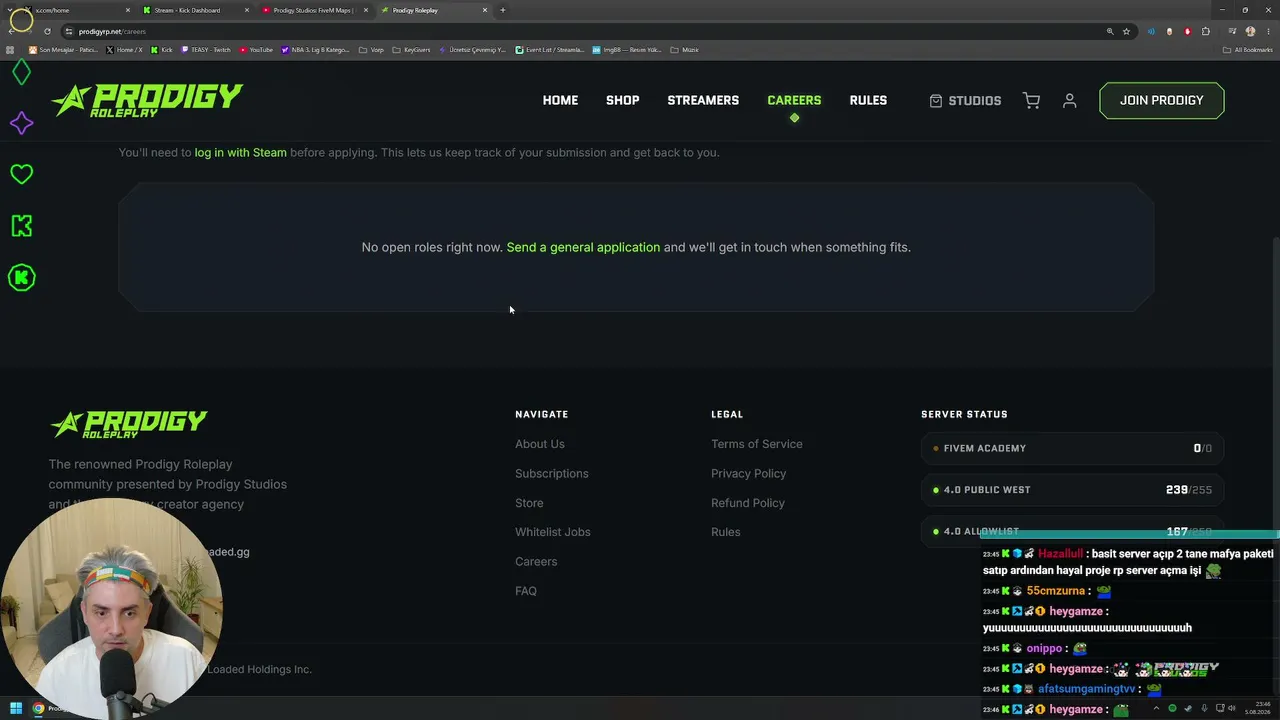Viewport: 1280px width, 720px height.
Task: Open the SHOP menu item
Action: pyautogui.click(x=622, y=101)
